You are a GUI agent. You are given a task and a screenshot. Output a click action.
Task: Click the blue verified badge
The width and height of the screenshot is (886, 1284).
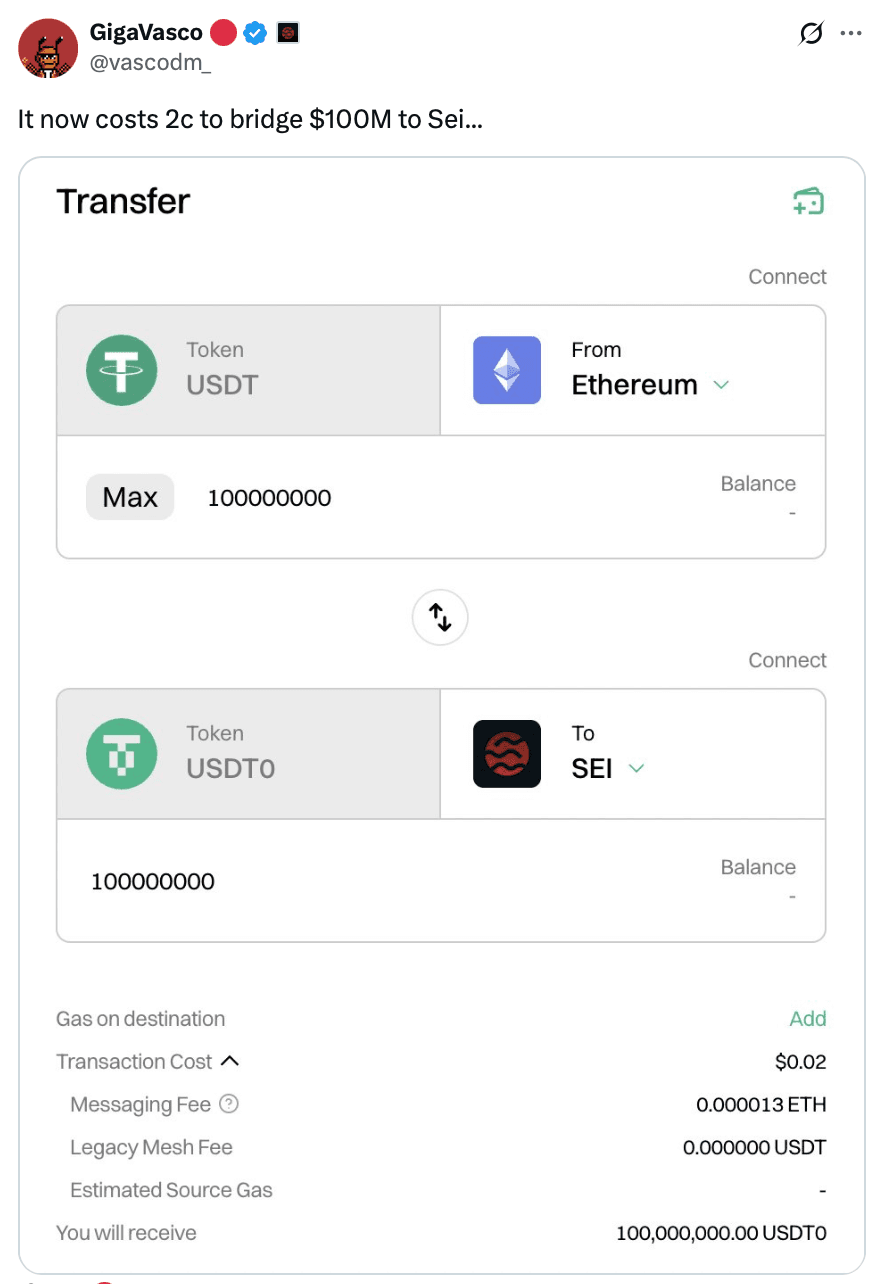click(x=255, y=33)
